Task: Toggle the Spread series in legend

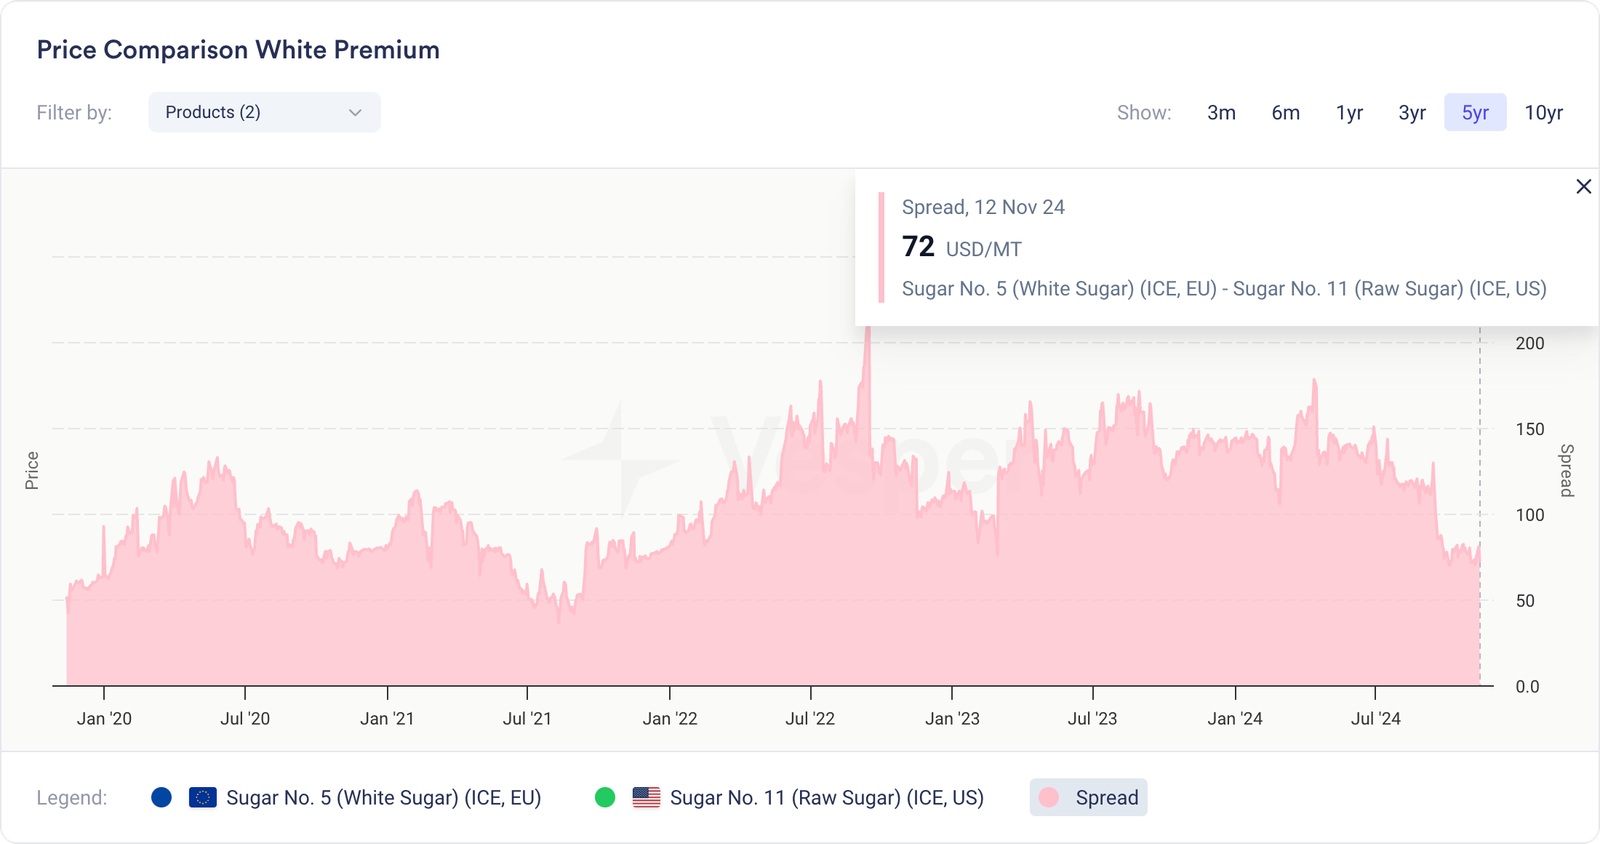Action: coord(1106,798)
